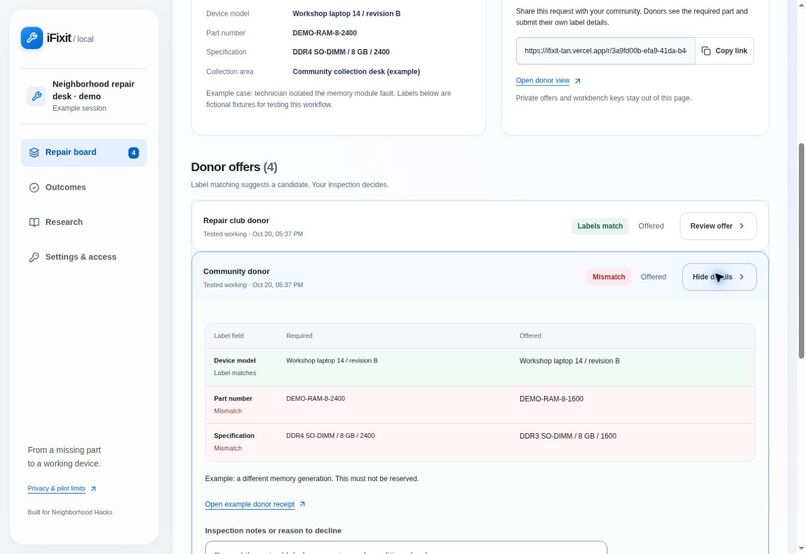This screenshot has width=806, height=554.
Task: Click the Research book icon
Action: (x=34, y=223)
